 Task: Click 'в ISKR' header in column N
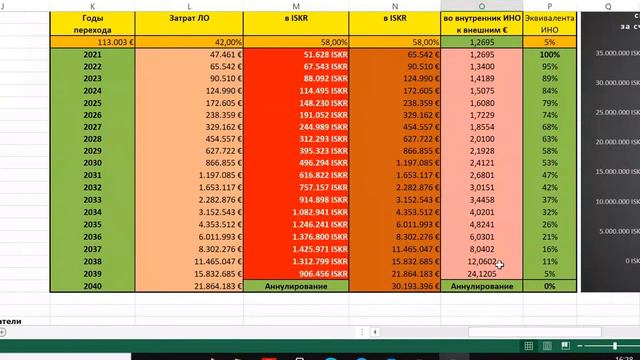[395, 24]
